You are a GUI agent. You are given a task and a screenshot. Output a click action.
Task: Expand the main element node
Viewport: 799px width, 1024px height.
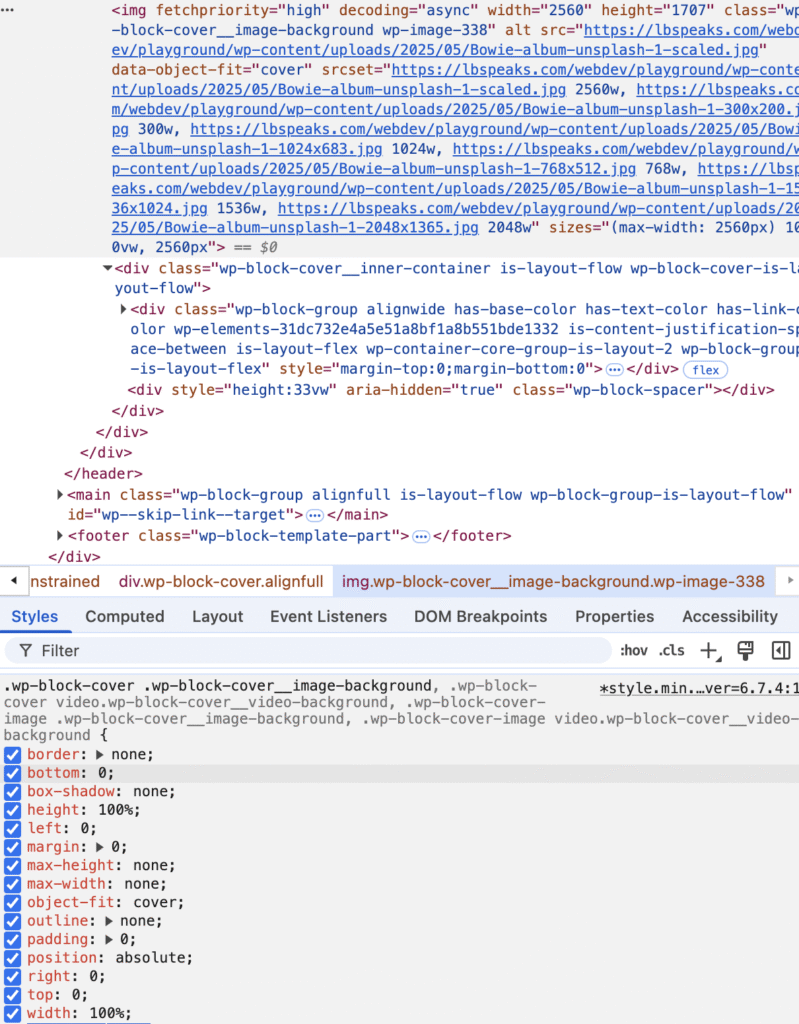(62, 495)
